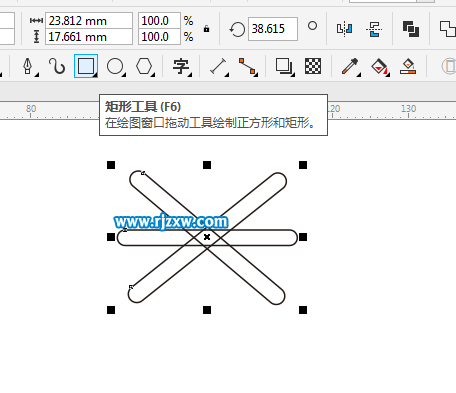The width and height of the screenshot is (456, 393).
Task: Mirror the object horizontally
Action: pos(344,29)
